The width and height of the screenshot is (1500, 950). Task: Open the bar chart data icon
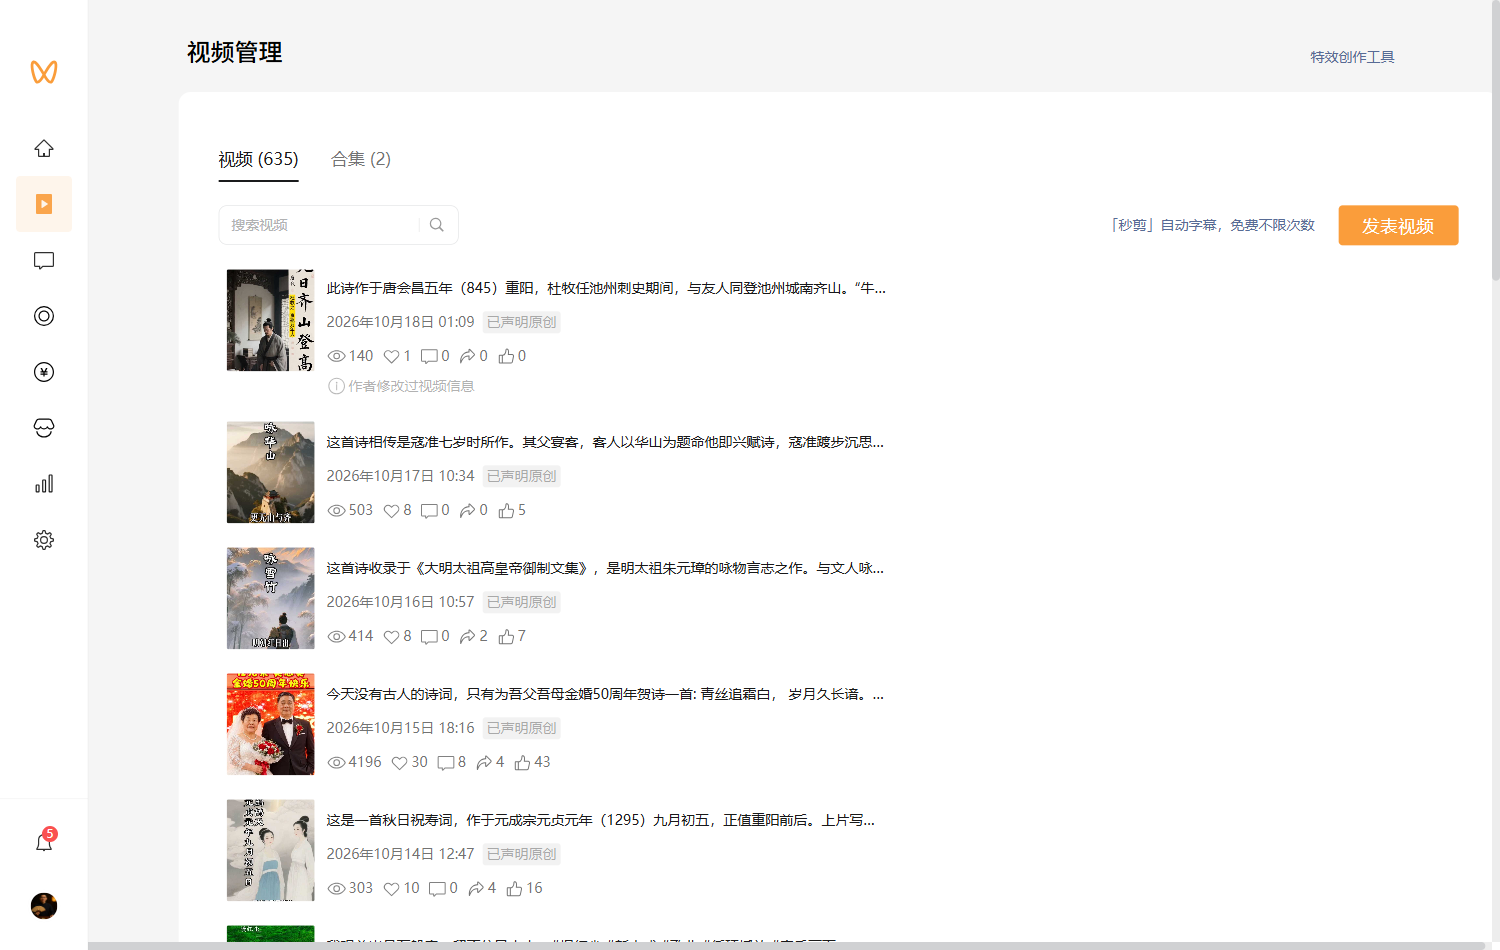point(44,484)
